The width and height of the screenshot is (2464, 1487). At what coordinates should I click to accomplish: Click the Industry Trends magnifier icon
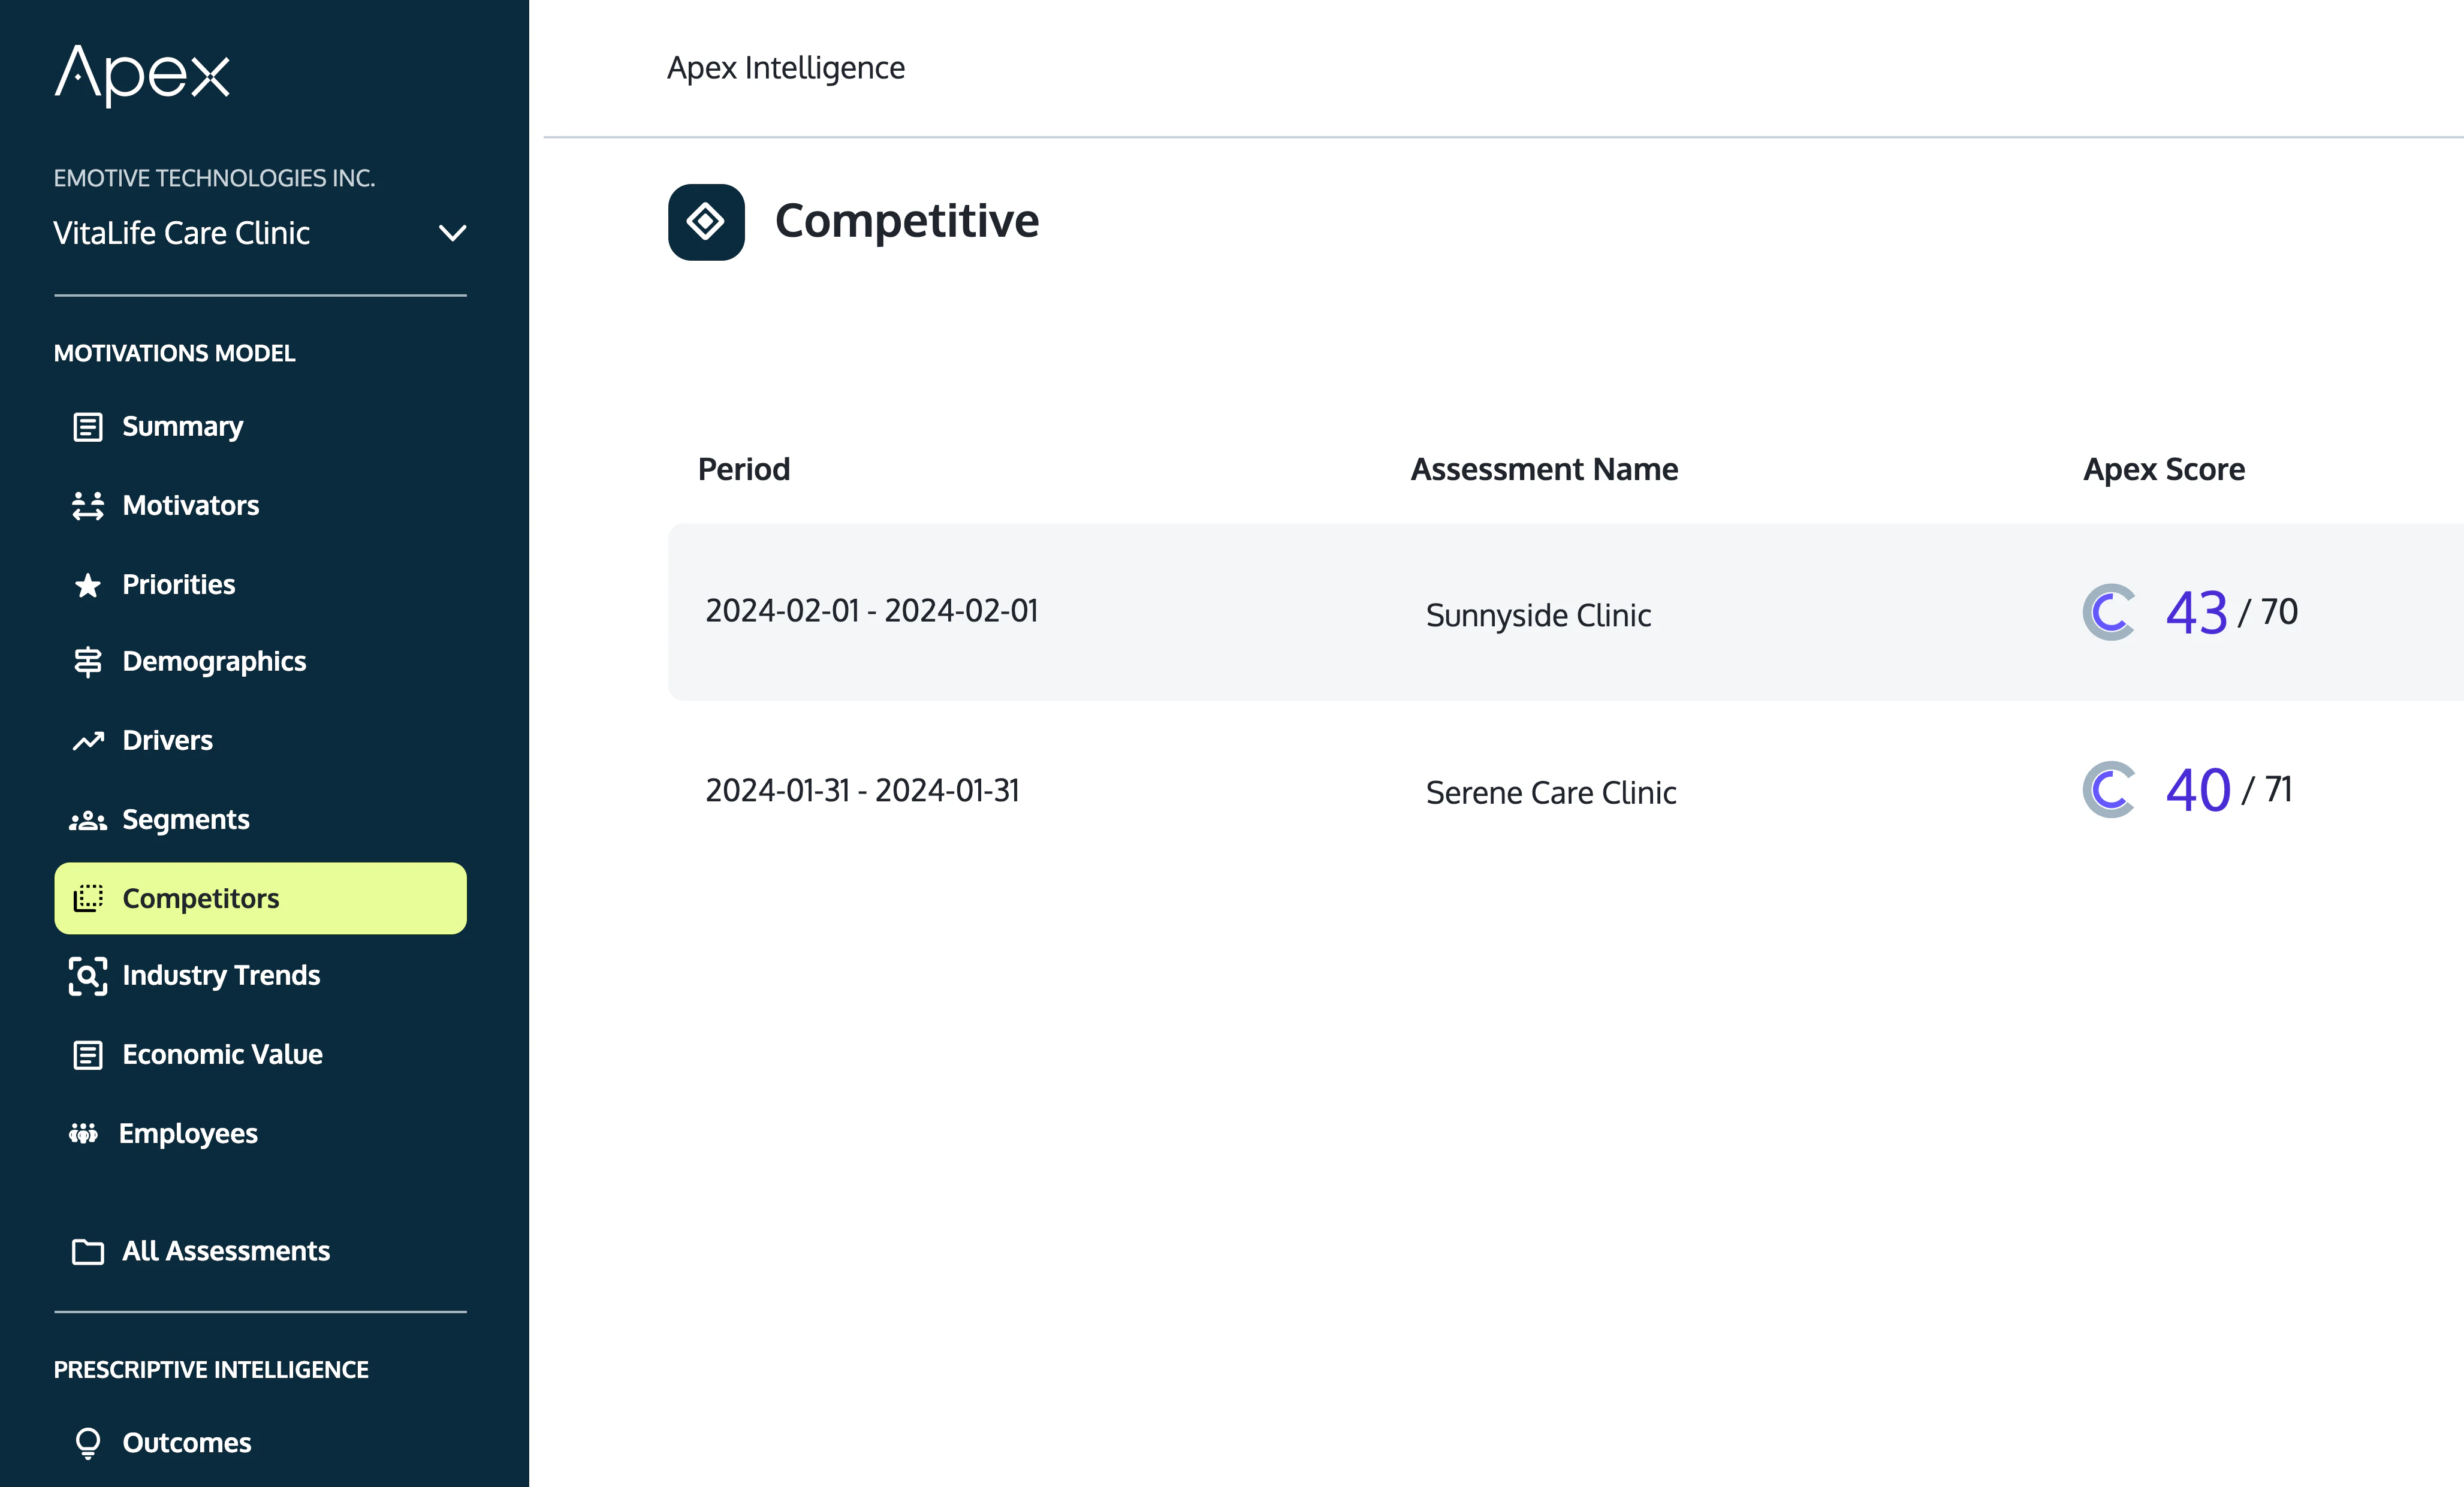[88, 976]
